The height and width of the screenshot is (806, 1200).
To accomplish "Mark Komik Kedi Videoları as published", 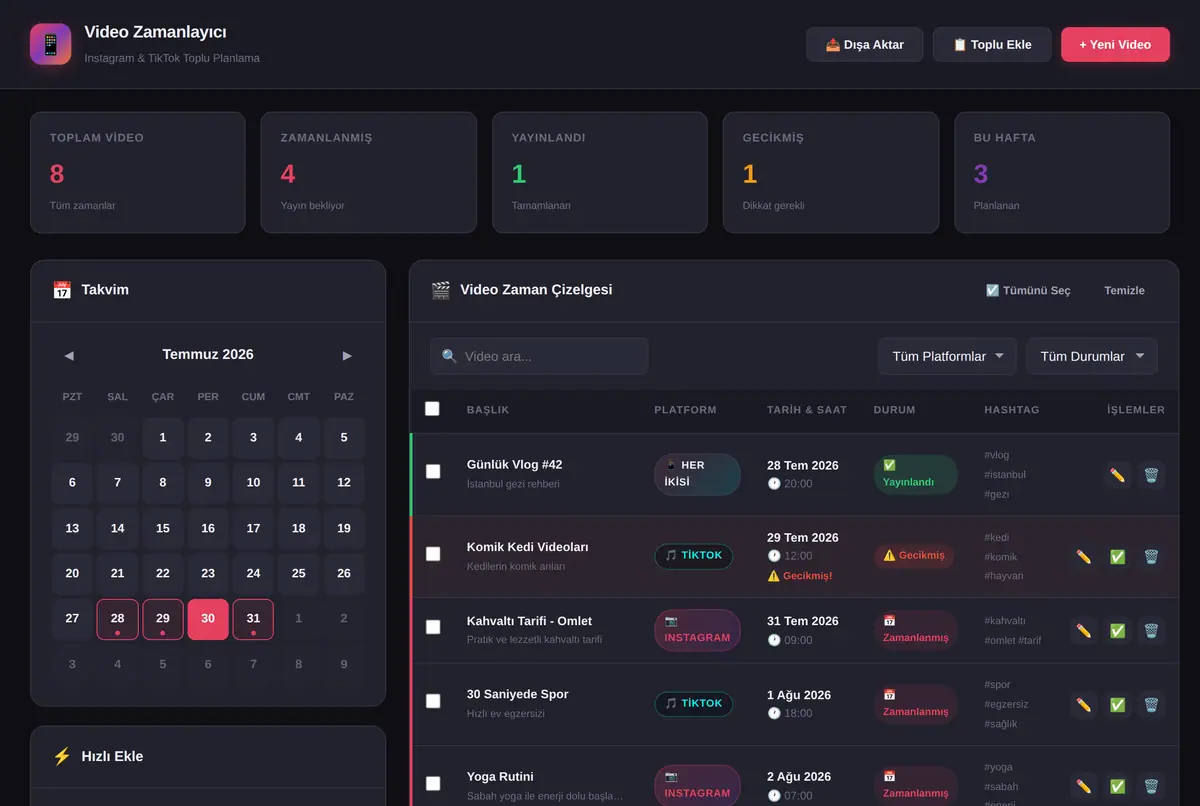I will [x=1117, y=557].
